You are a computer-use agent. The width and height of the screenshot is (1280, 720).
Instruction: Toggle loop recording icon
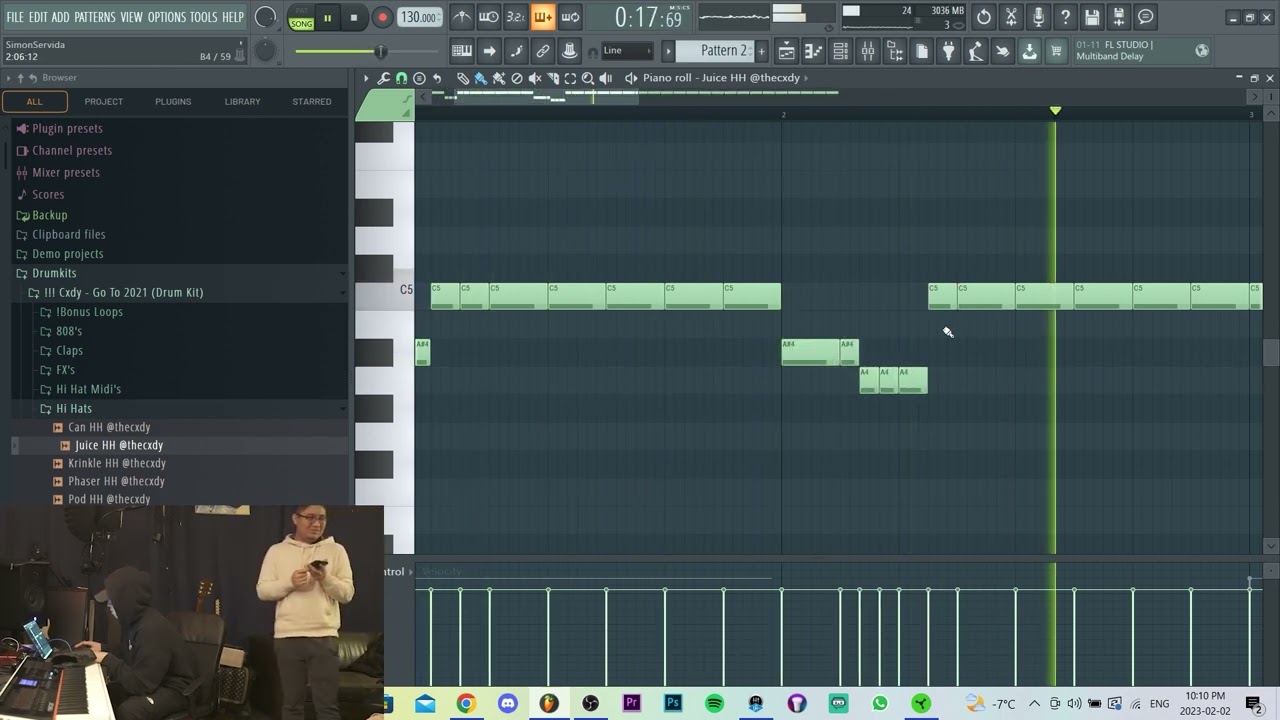570,17
